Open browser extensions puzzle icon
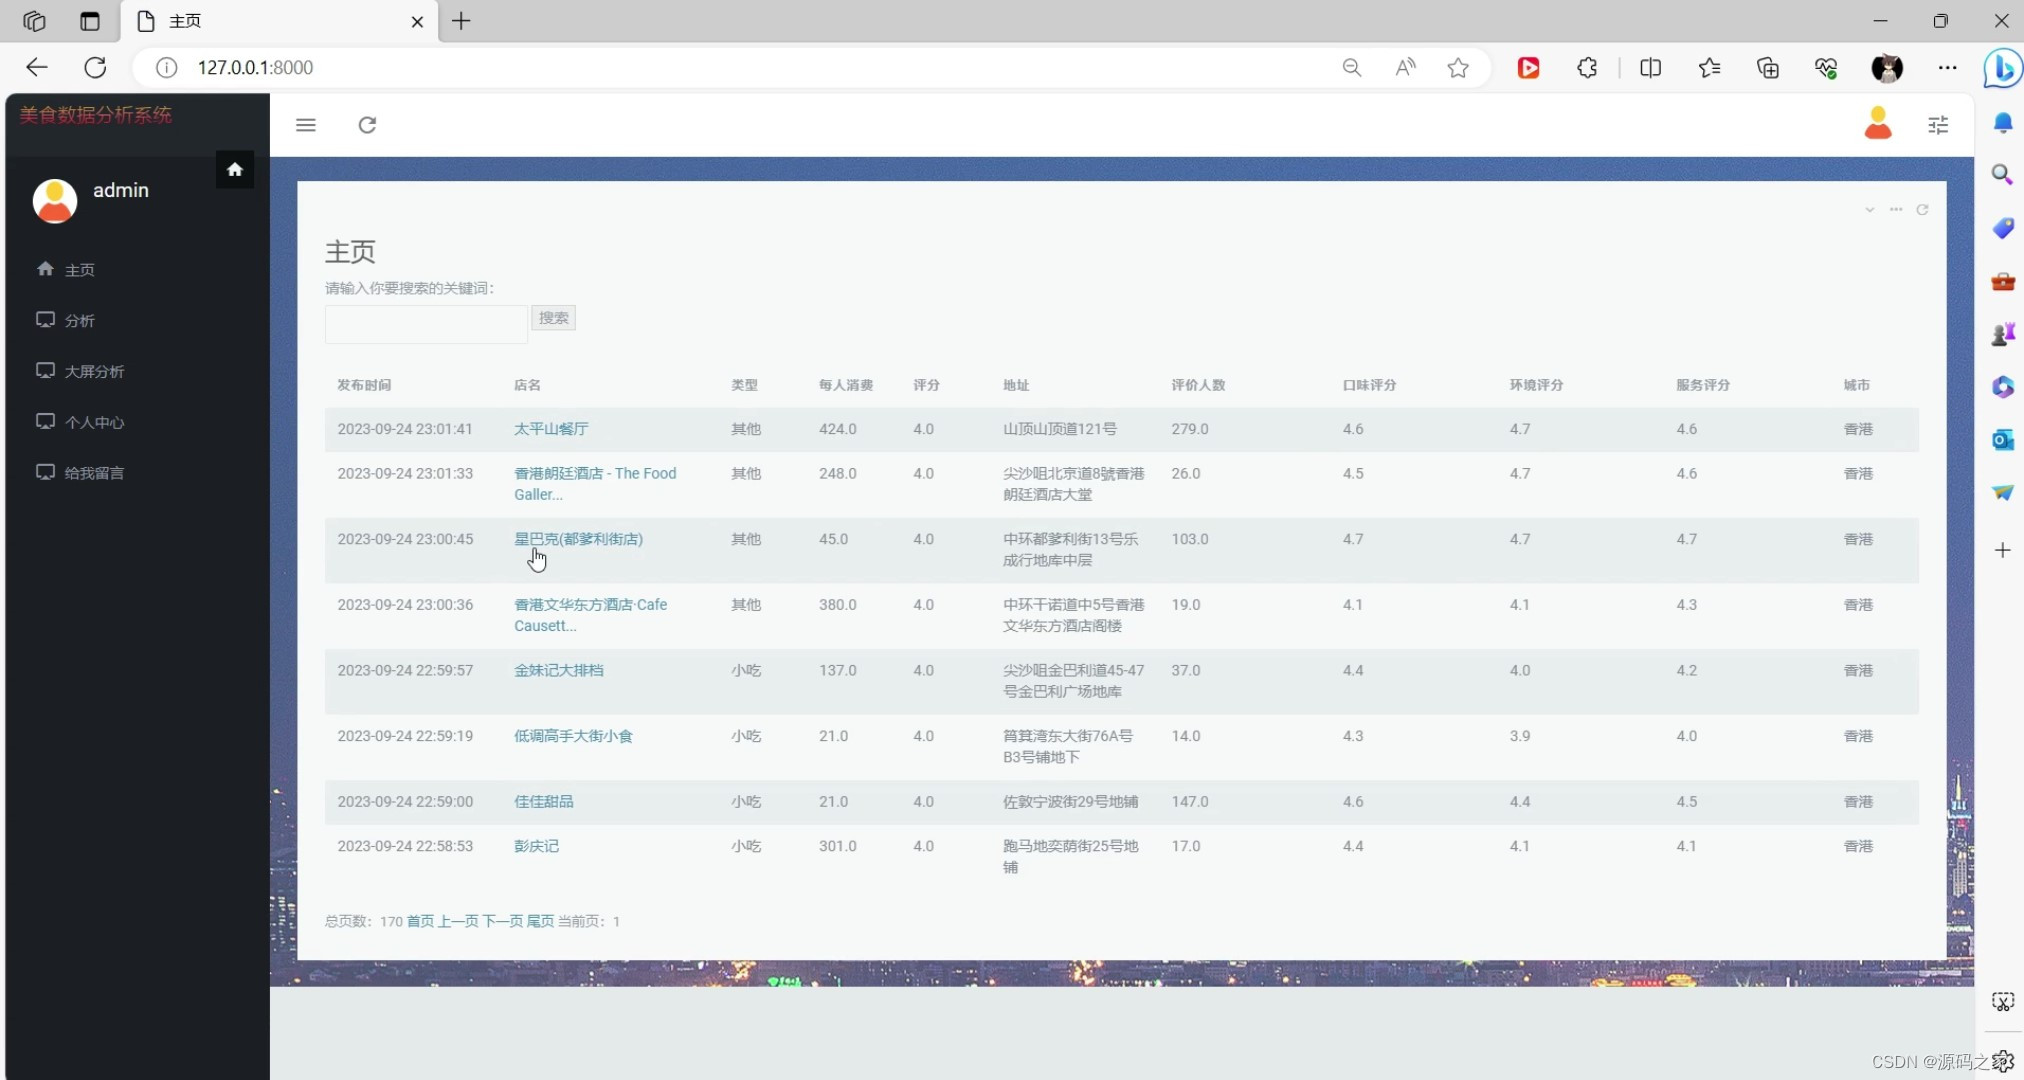The width and height of the screenshot is (2024, 1080). click(x=1587, y=68)
